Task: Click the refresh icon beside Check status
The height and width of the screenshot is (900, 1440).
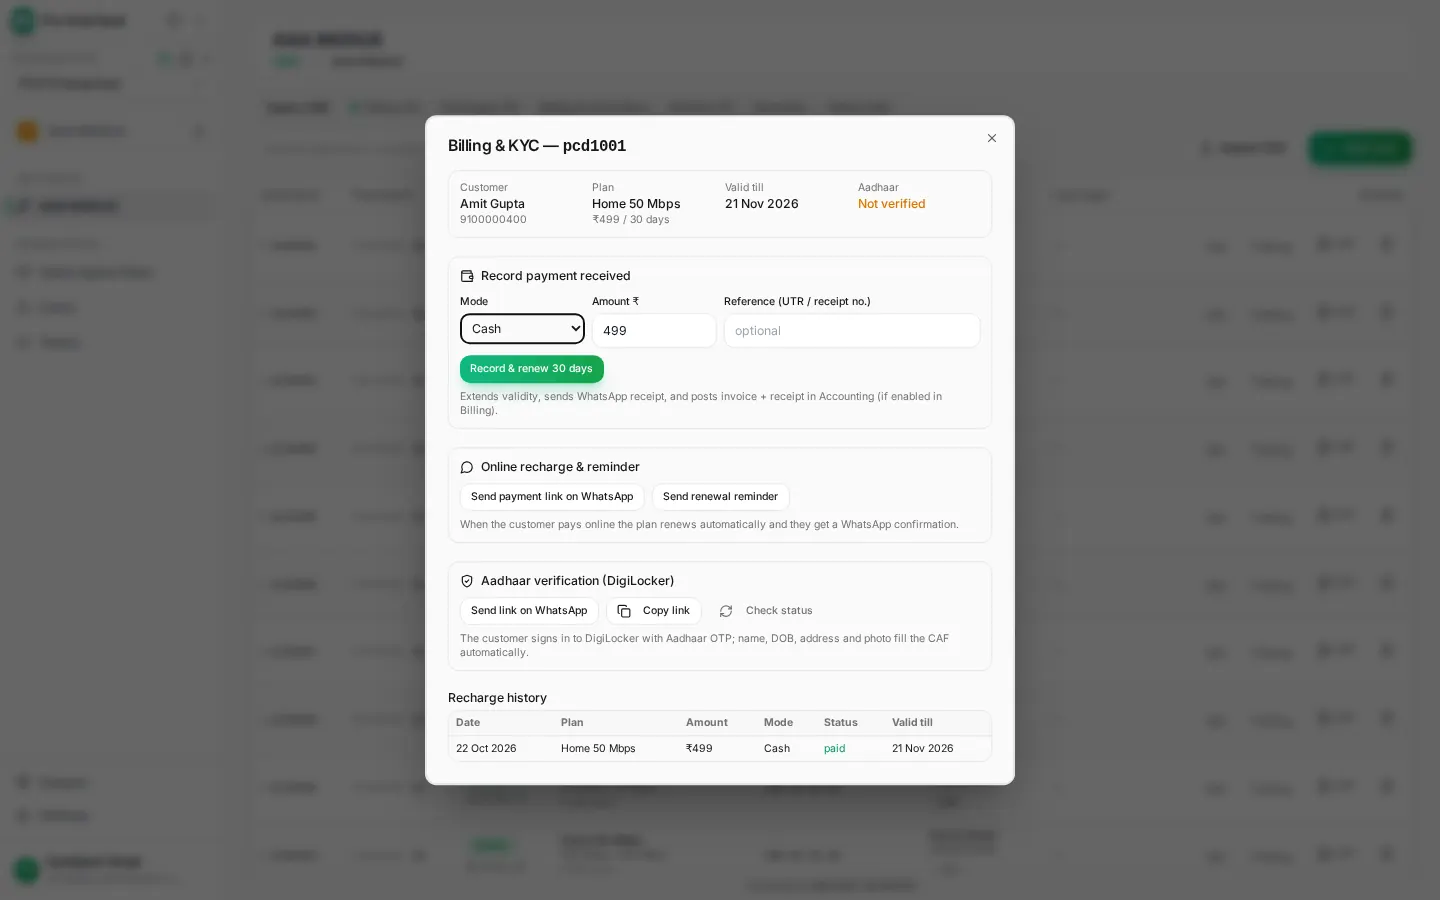Action: 726,611
